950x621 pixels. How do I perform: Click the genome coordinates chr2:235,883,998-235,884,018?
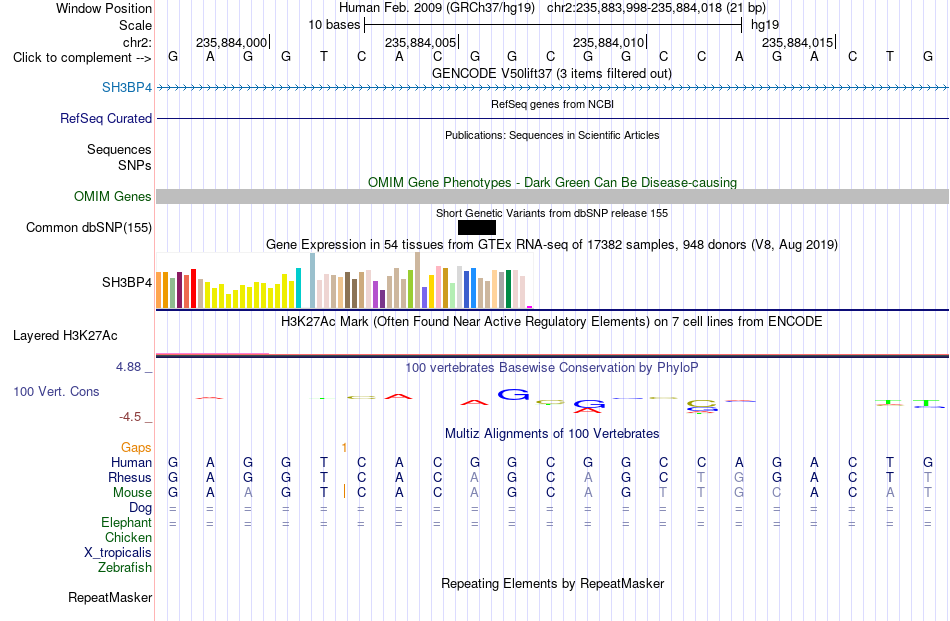[x=634, y=8]
